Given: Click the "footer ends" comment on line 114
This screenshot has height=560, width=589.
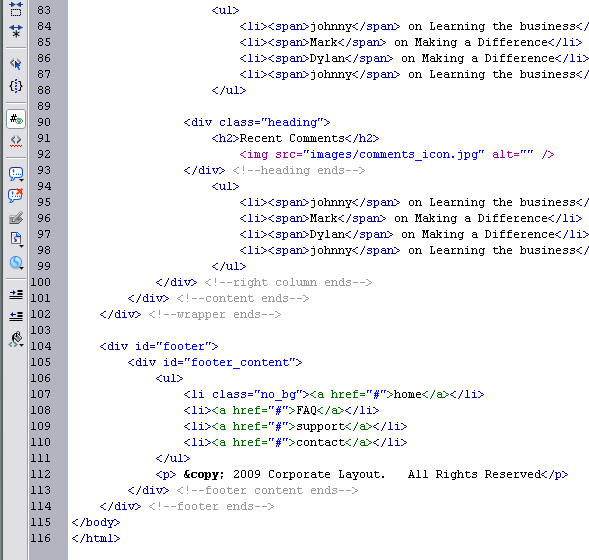Looking at the screenshot, I should pos(211,507).
